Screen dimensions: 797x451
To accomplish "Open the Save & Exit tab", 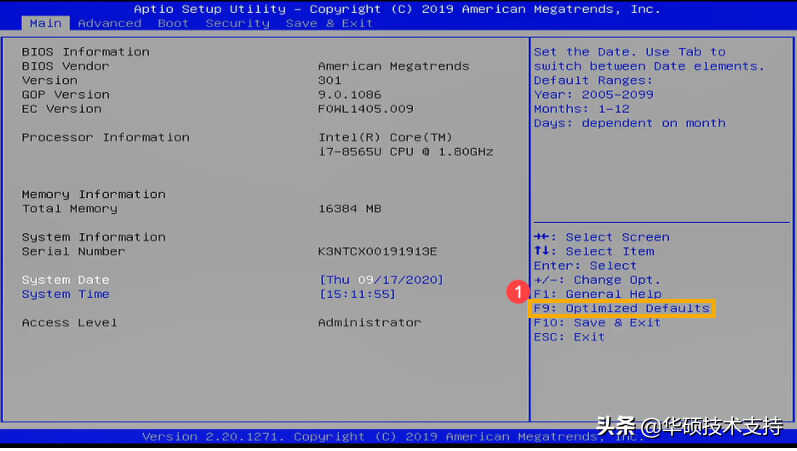I will tap(329, 23).
